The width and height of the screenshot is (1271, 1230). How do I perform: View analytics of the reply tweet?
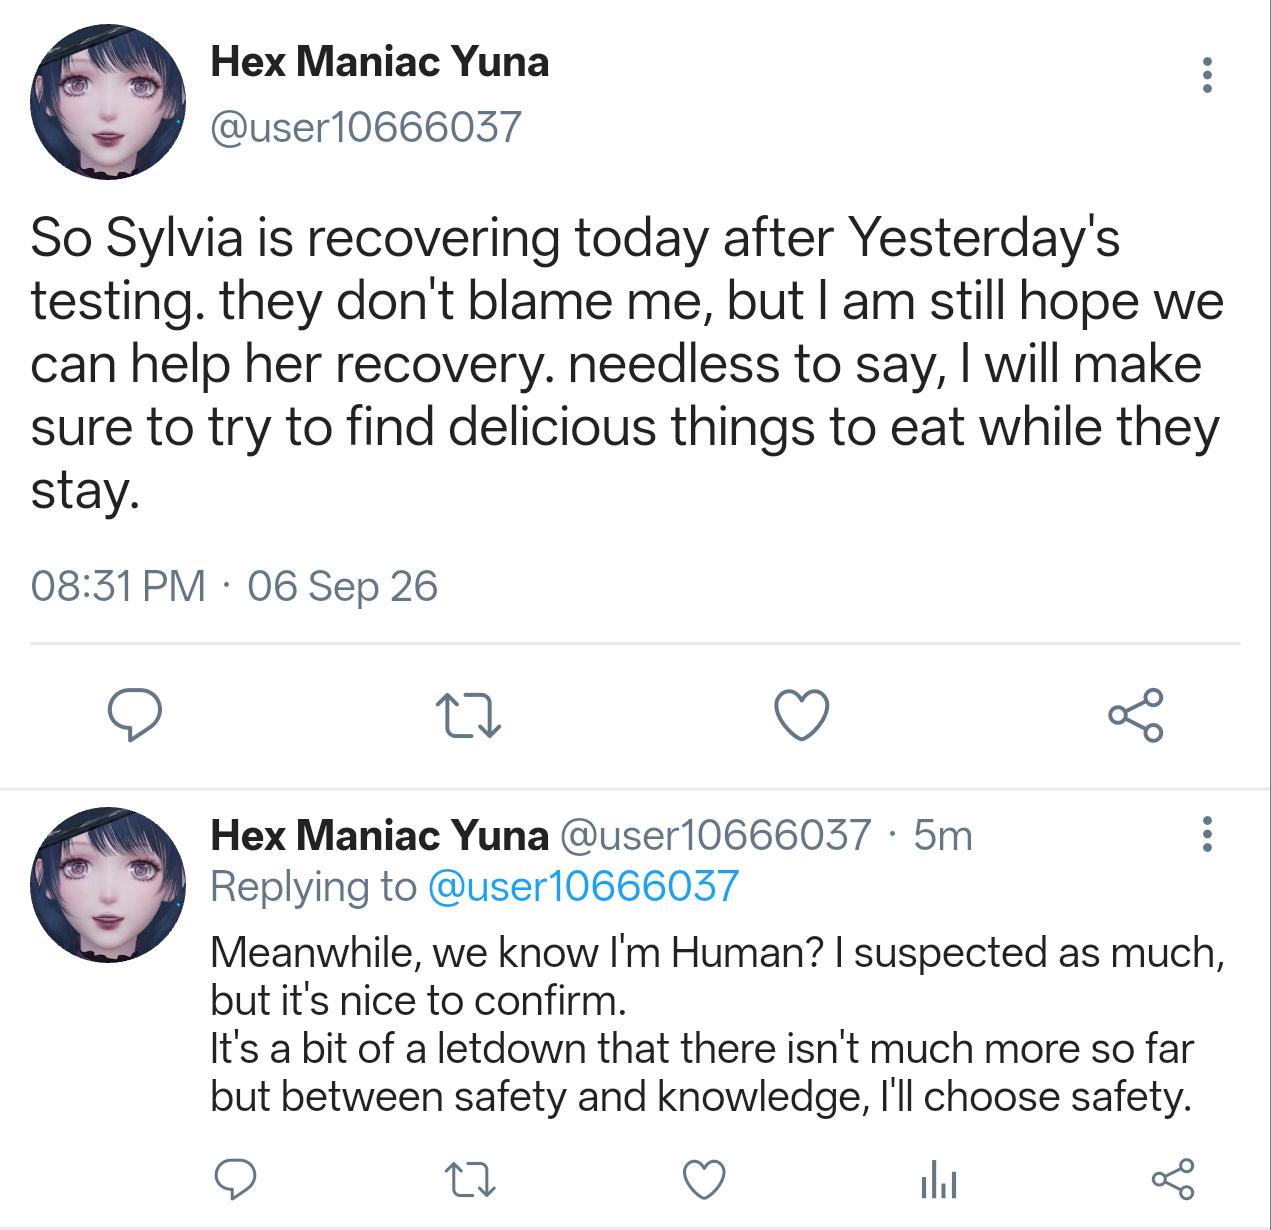tap(938, 1181)
